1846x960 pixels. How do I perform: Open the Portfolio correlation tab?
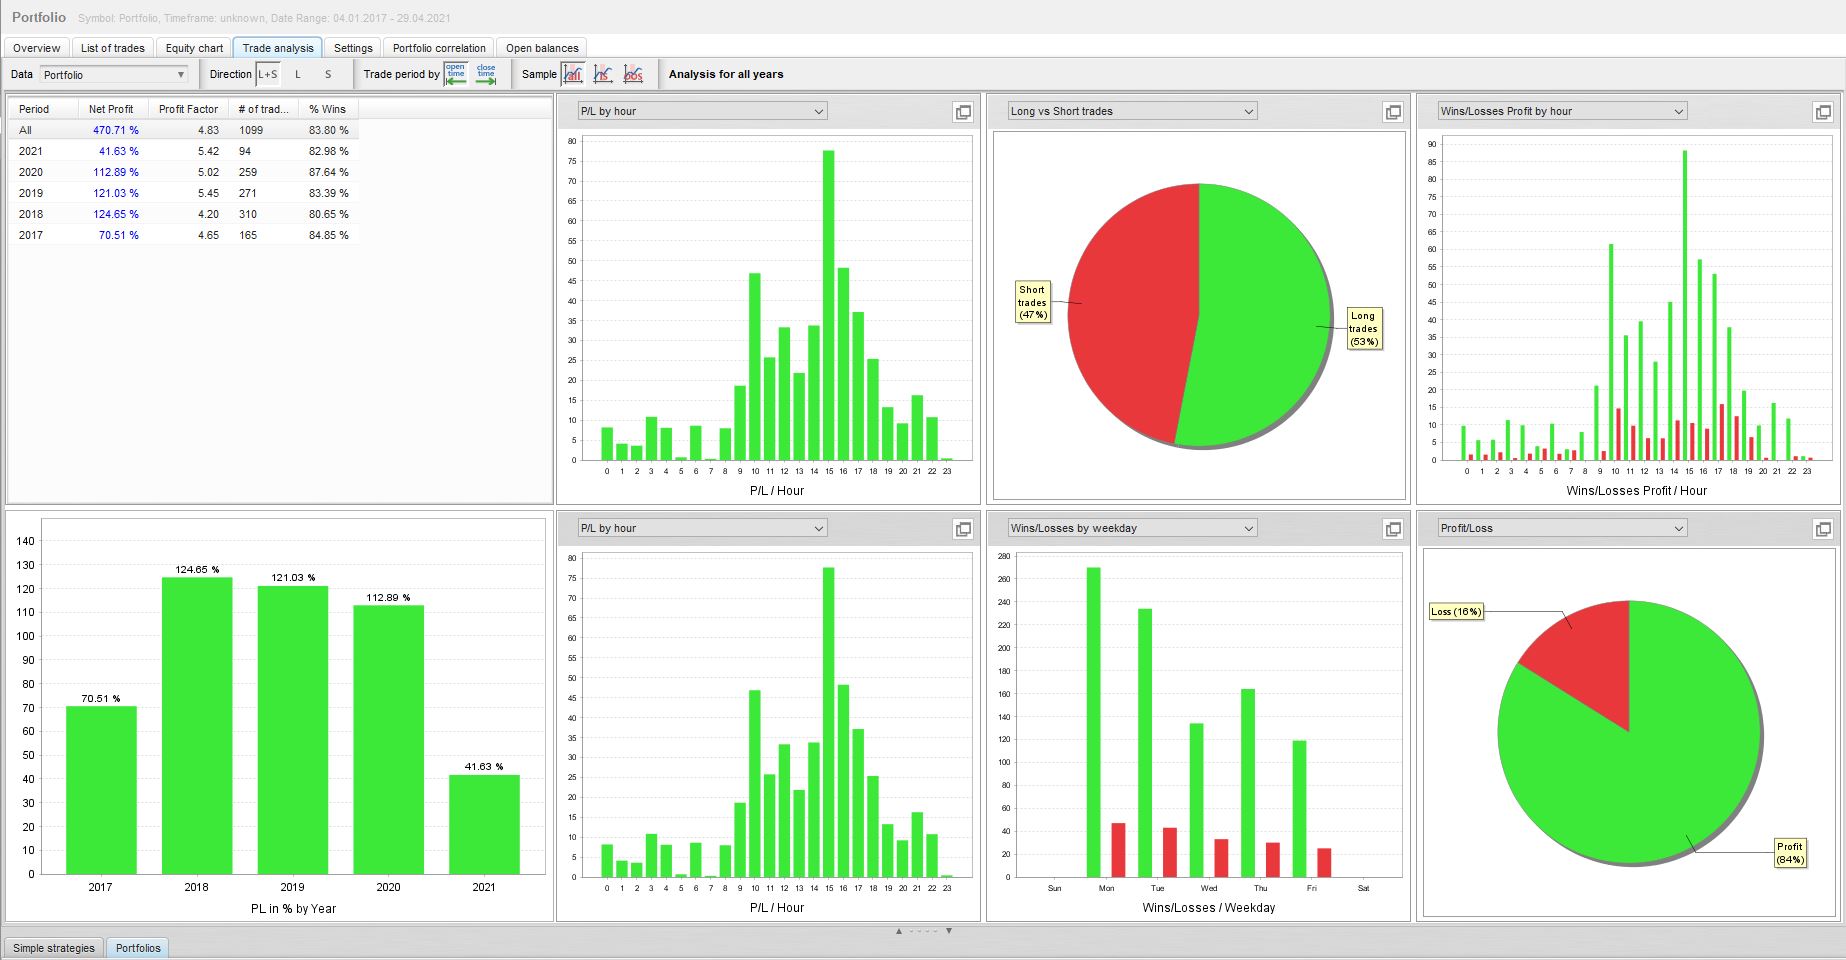[x=439, y=48]
